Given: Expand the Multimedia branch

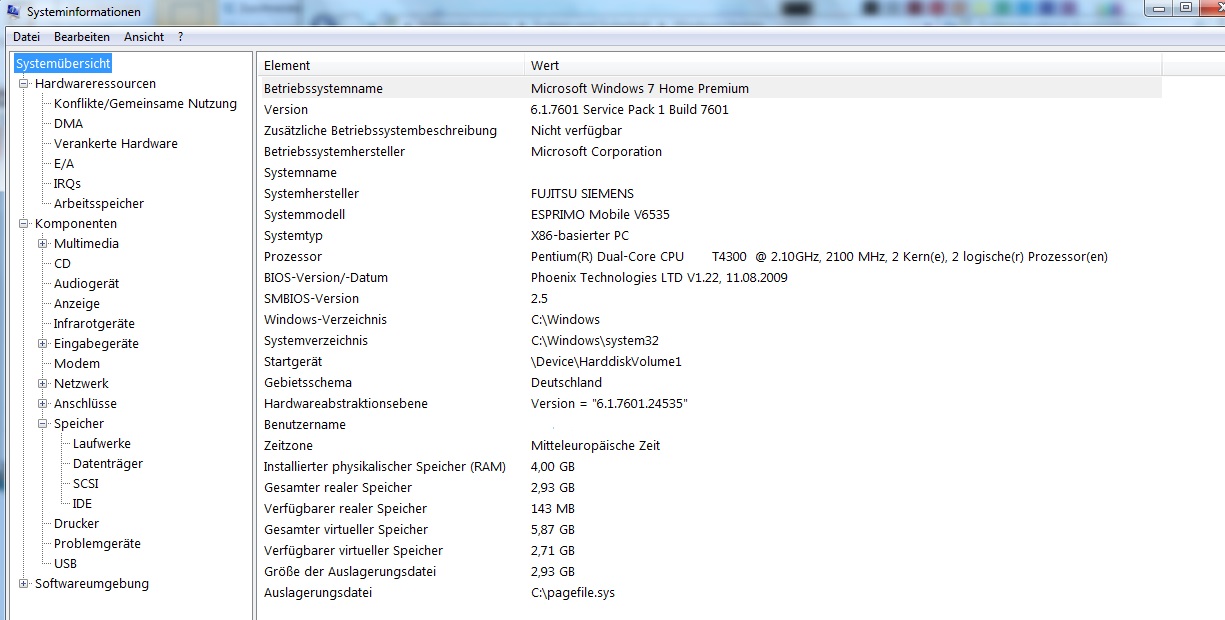Looking at the screenshot, I should pyautogui.click(x=41, y=243).
